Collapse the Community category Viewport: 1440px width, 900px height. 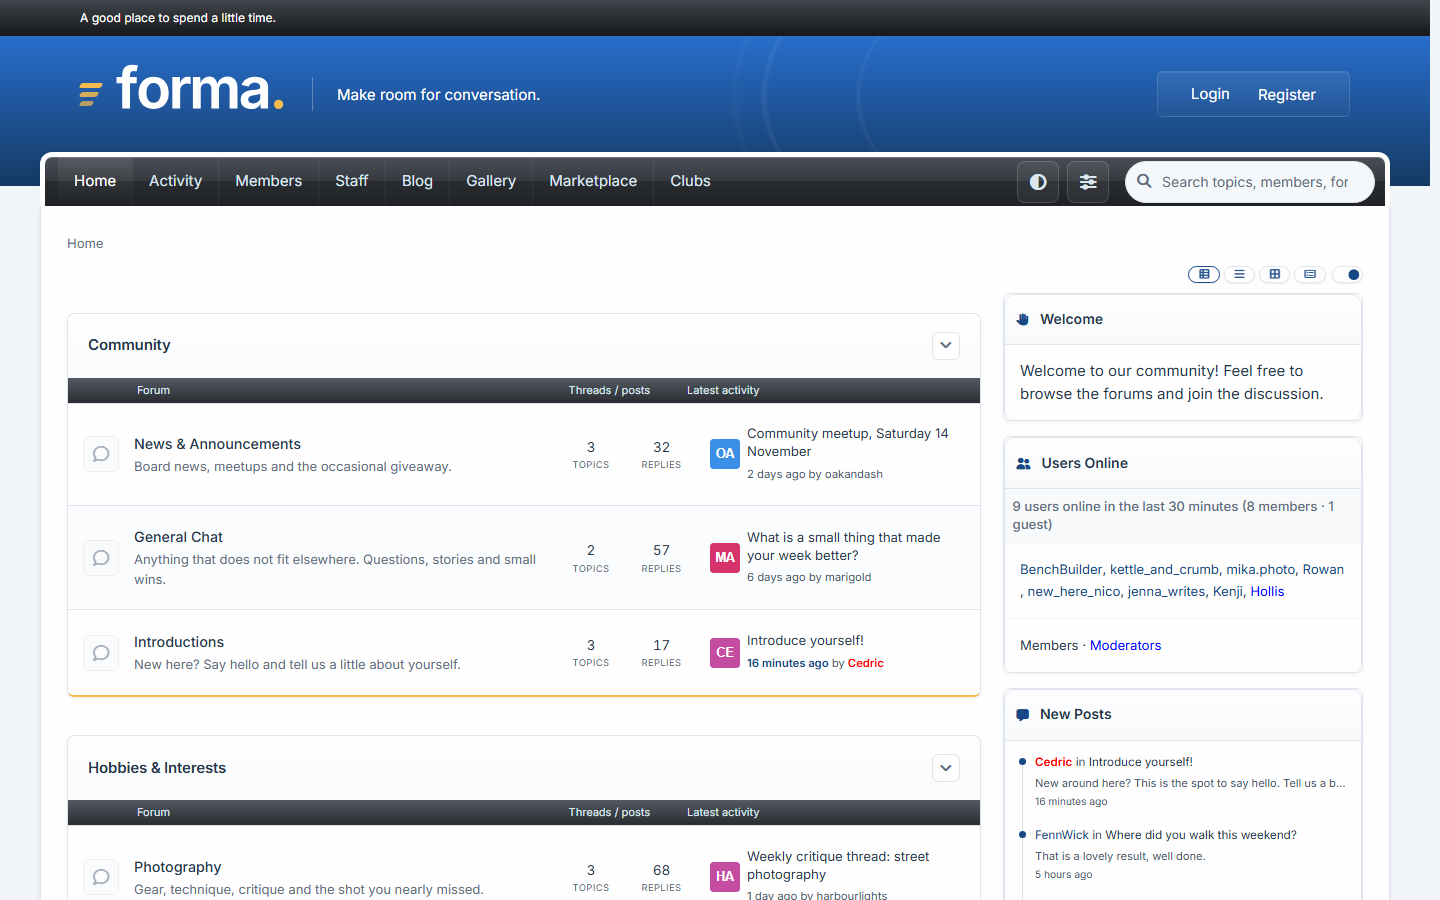[x=946, y=345]
